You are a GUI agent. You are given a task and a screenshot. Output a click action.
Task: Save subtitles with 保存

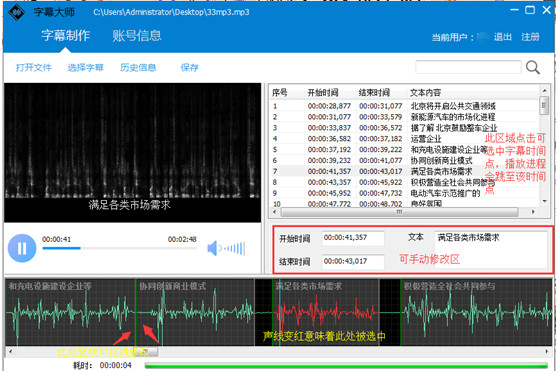tap(190, 68)
